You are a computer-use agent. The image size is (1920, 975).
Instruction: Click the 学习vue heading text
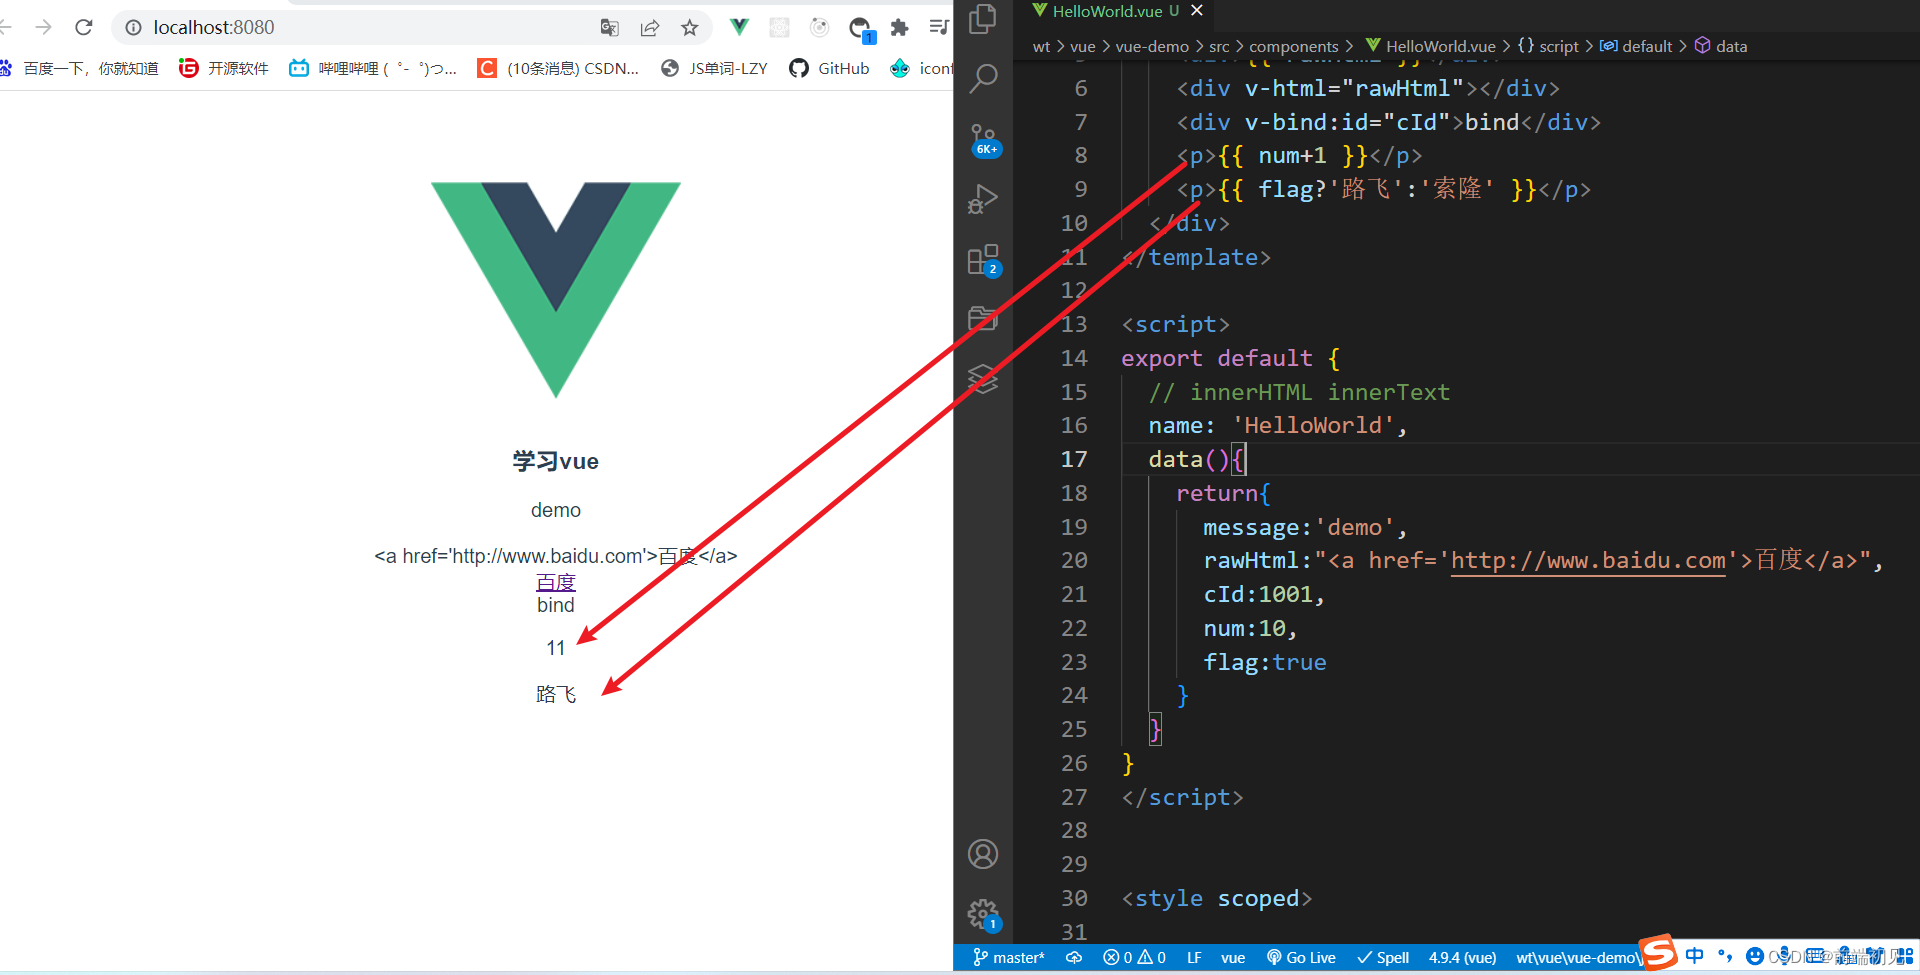[556, 461]
